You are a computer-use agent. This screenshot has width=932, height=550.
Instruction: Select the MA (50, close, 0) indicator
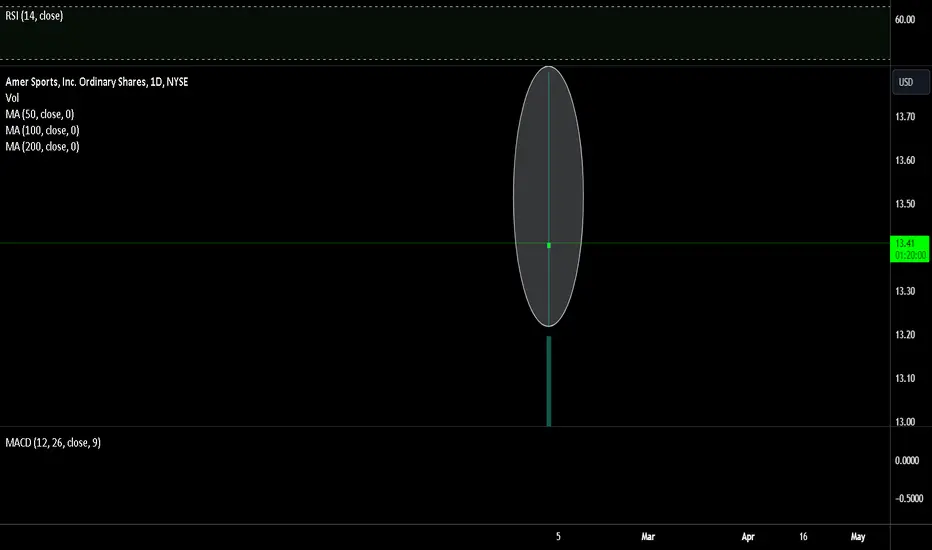coord(40,114)
